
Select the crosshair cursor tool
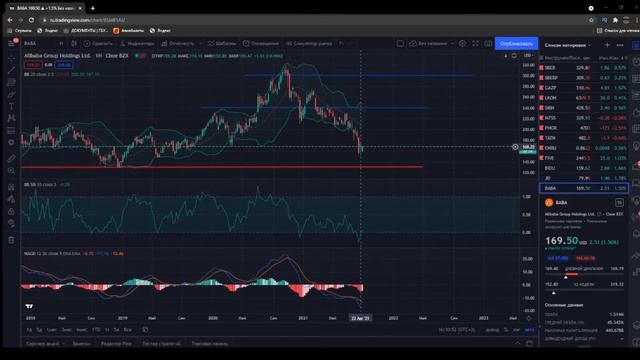click(11, 58)
